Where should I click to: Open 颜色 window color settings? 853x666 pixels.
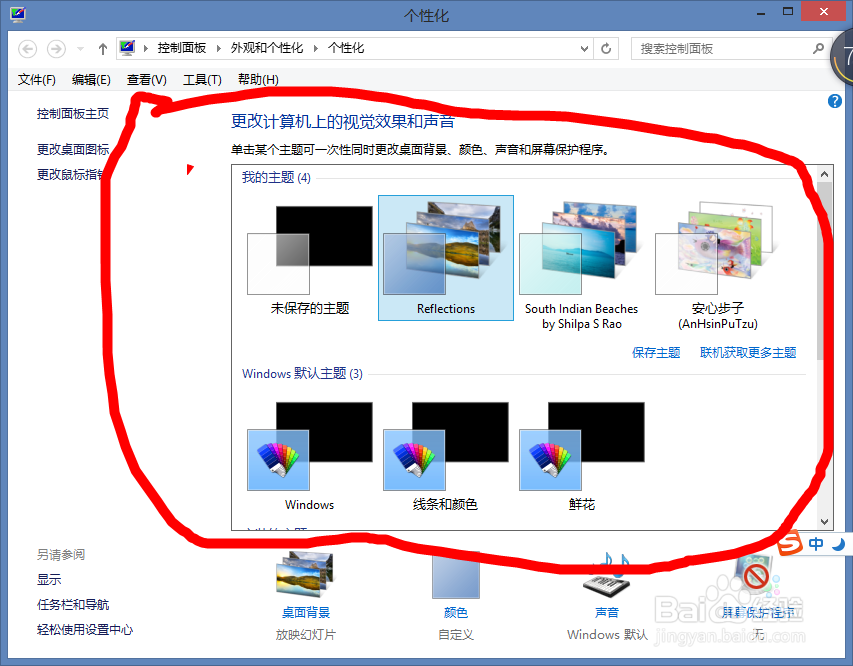click(455, 577)
